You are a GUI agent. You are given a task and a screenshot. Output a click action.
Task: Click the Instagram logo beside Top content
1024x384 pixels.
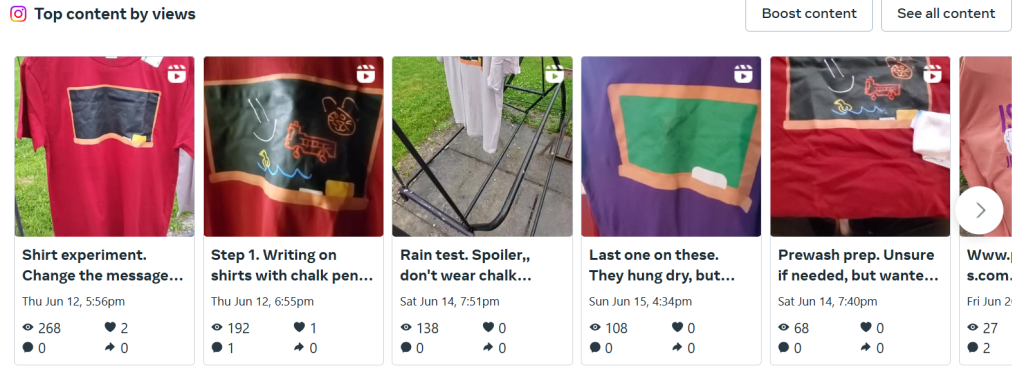[18, 14]
